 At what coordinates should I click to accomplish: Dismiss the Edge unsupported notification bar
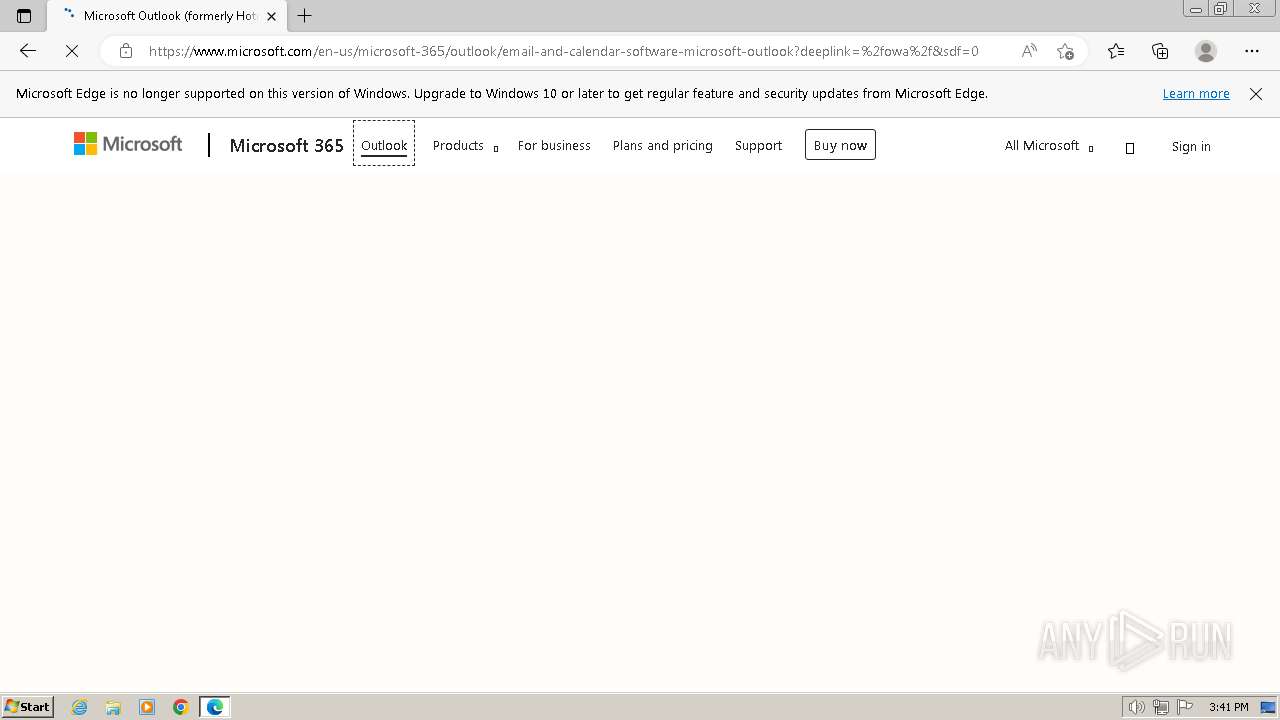click(x=1256, y=94)
